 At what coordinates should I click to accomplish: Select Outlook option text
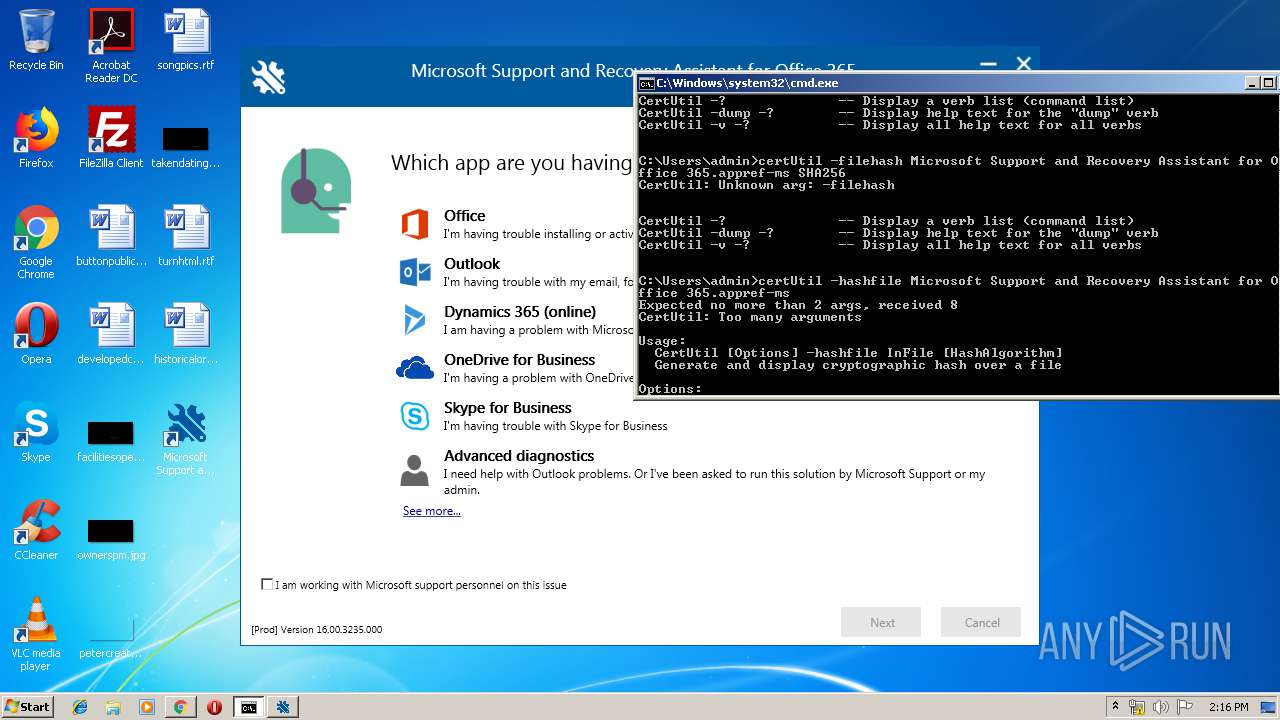[x=472, y=263]
